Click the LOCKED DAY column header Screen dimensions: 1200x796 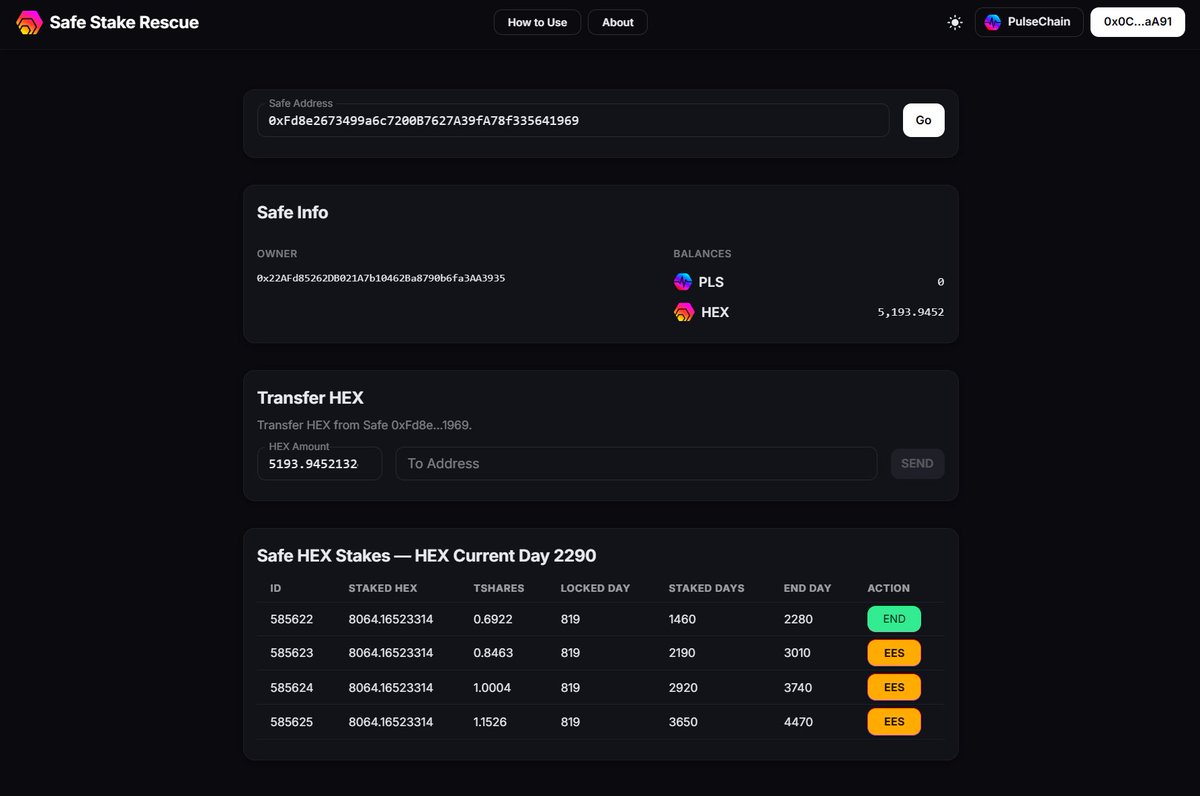[595, 588]
